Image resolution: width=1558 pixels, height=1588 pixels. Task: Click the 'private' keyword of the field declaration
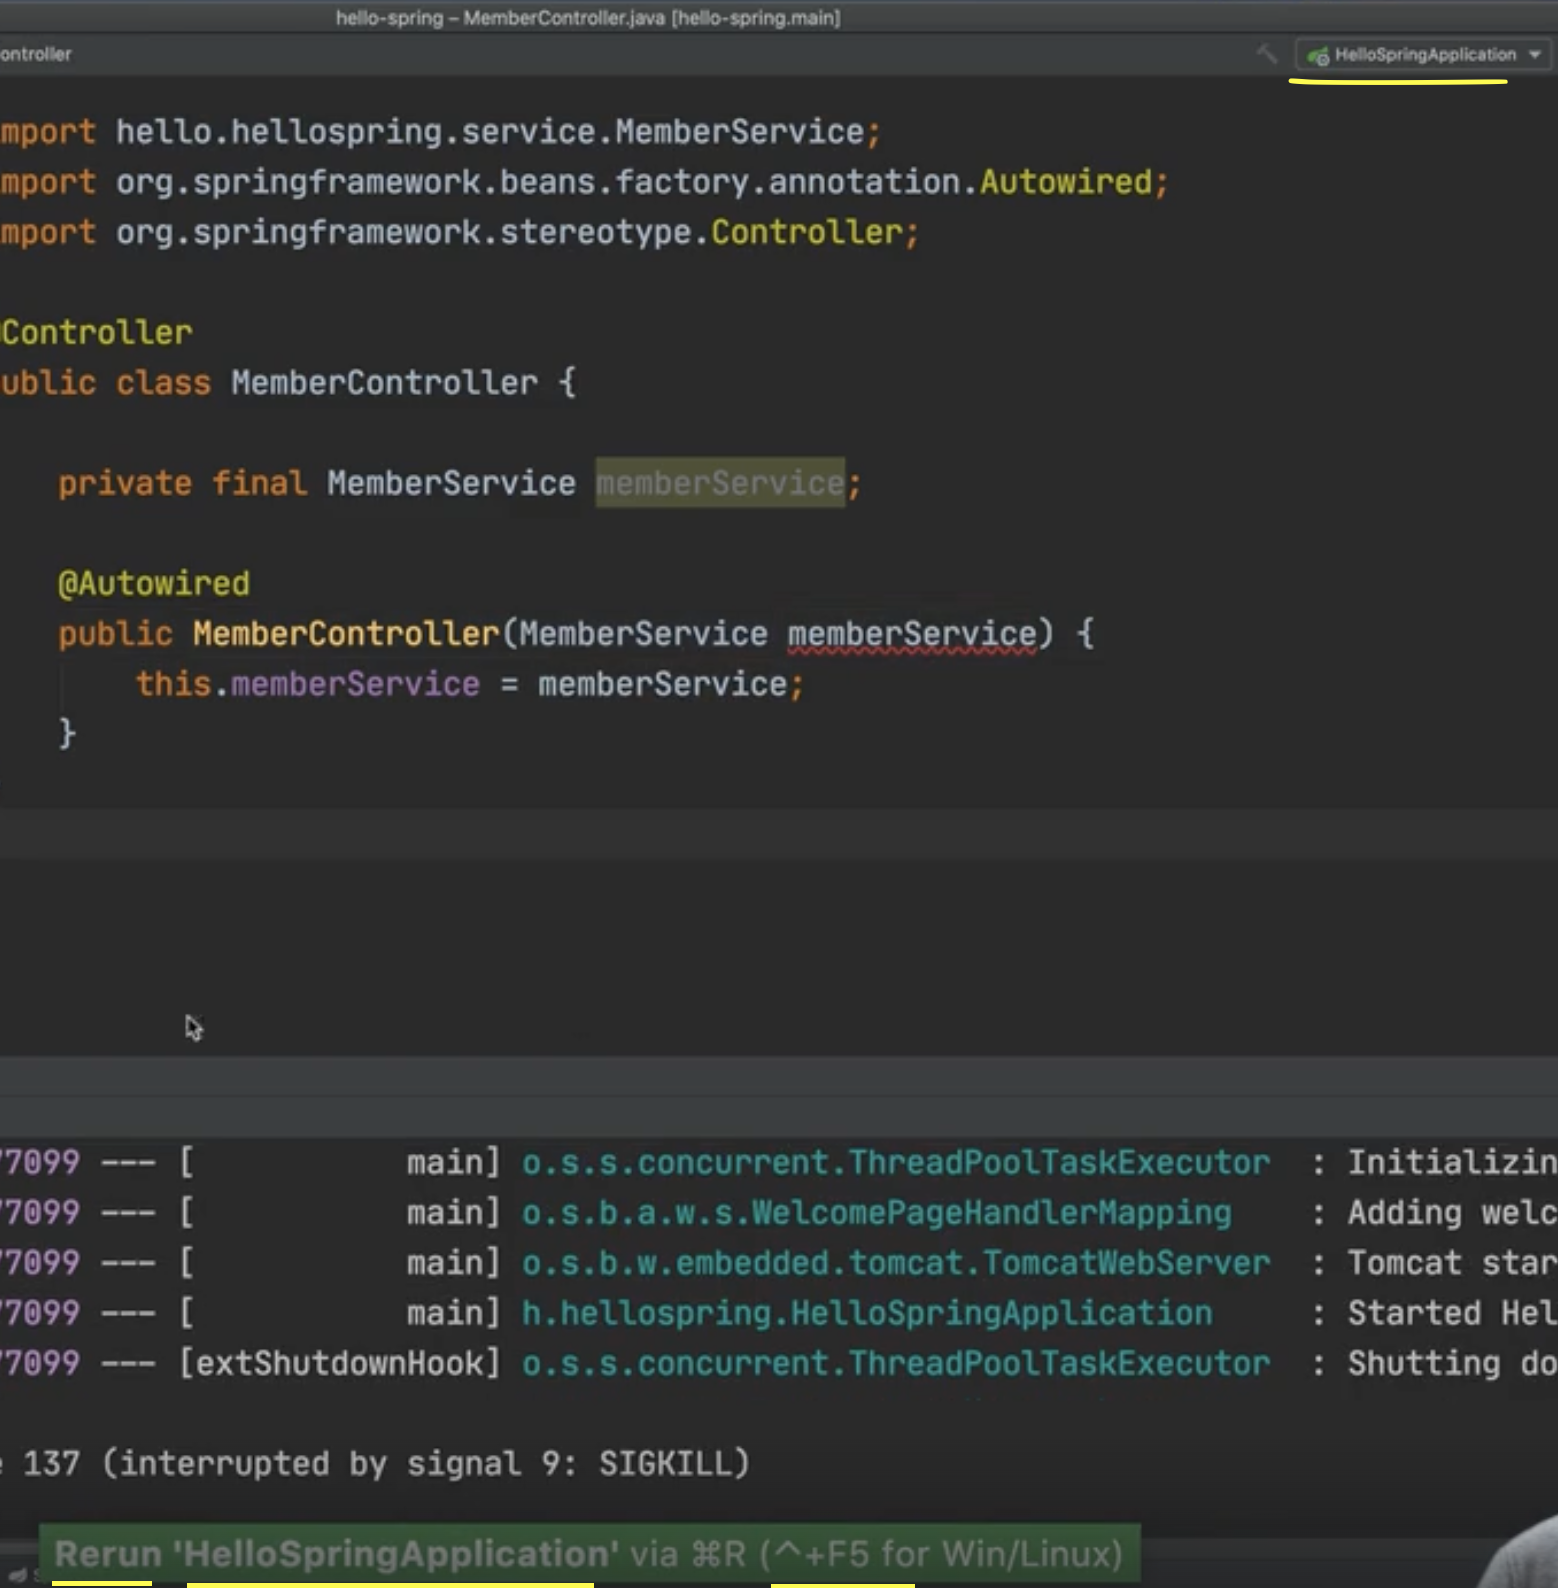pos(125,484)
